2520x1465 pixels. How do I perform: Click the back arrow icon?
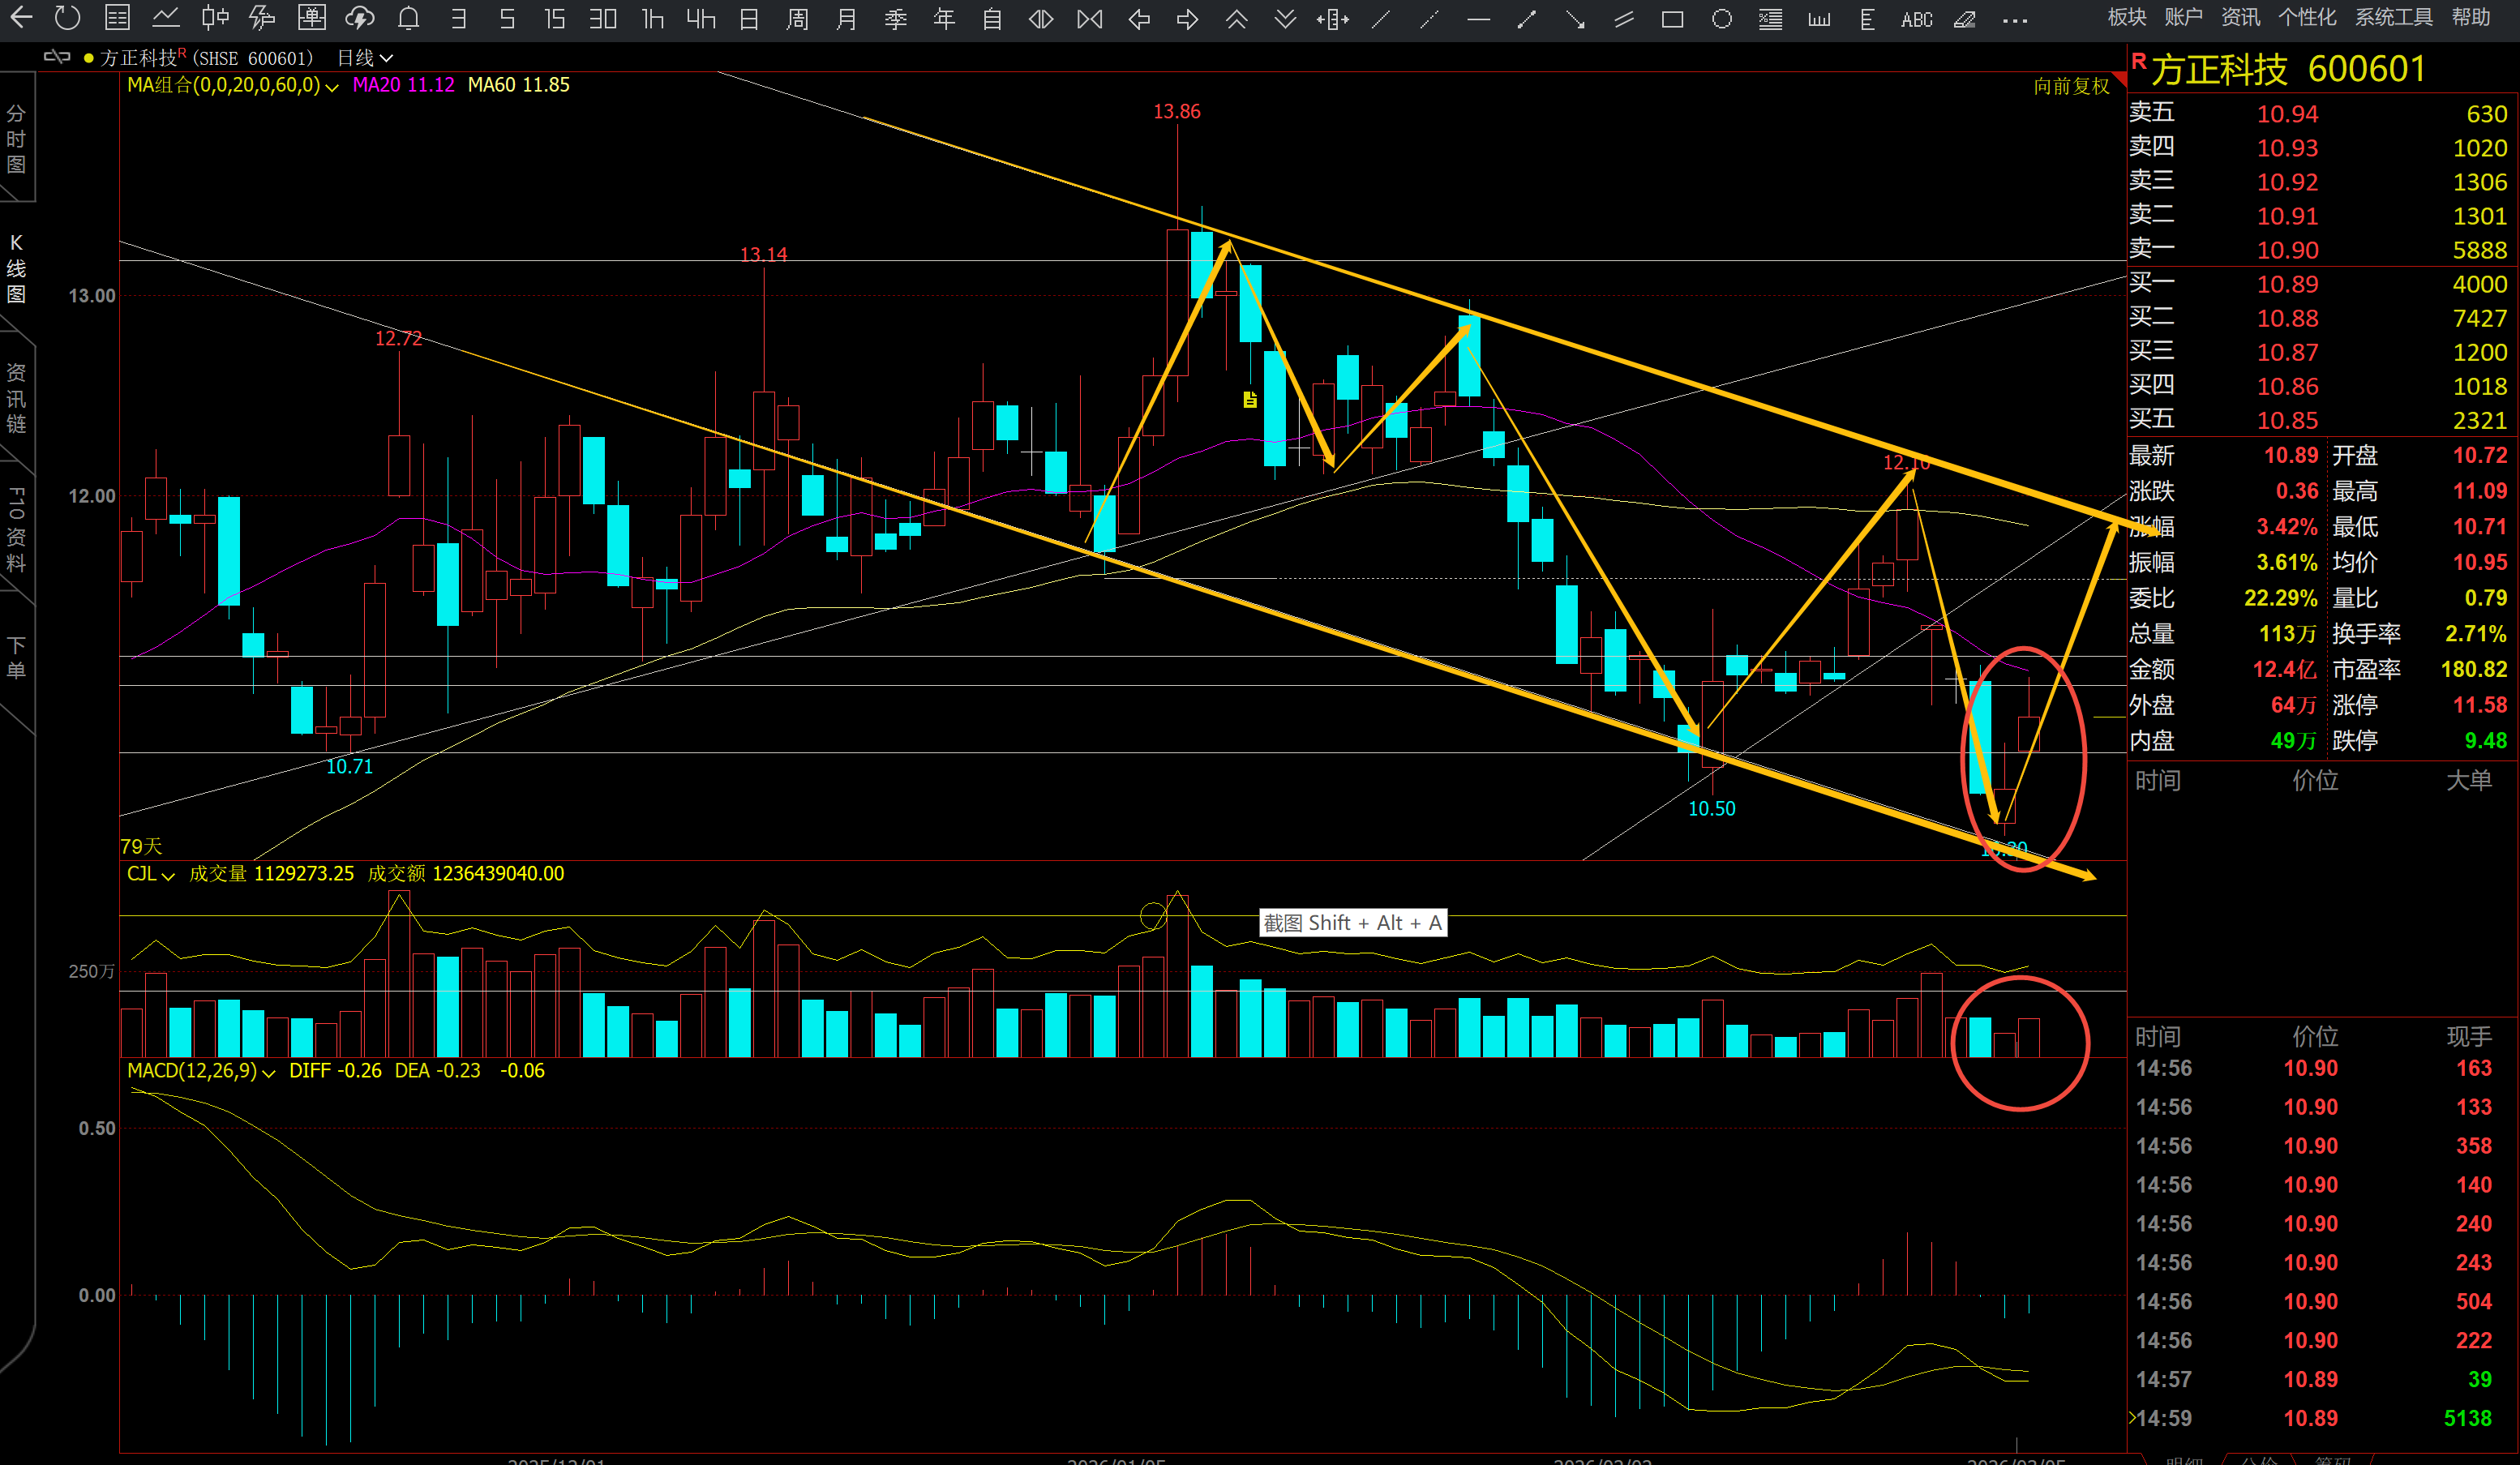[x=21, y=18]
